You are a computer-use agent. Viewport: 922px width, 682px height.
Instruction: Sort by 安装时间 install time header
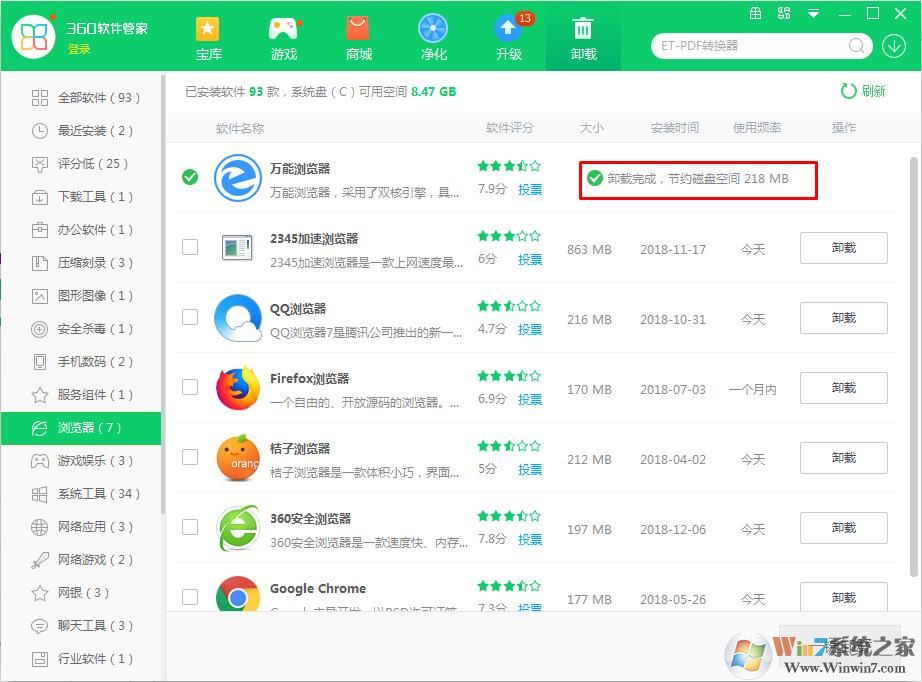(674, 128)
